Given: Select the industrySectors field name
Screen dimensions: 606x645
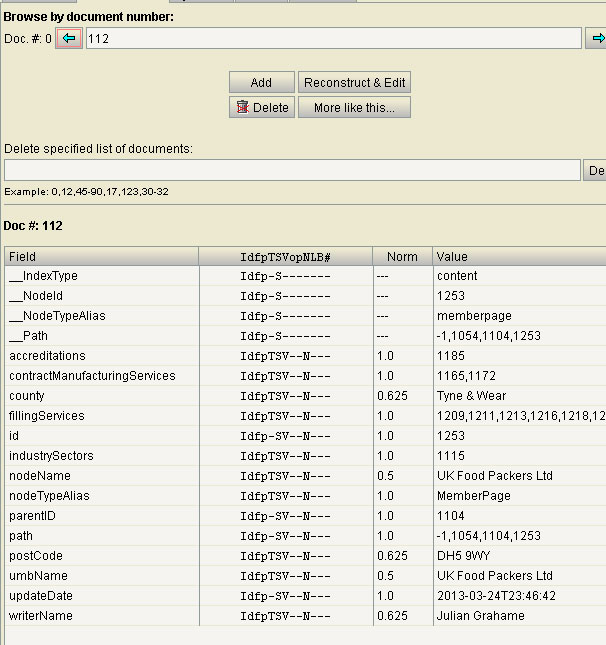Looking at the screenshot, I should pyautogui.click(x=51, y=456).
